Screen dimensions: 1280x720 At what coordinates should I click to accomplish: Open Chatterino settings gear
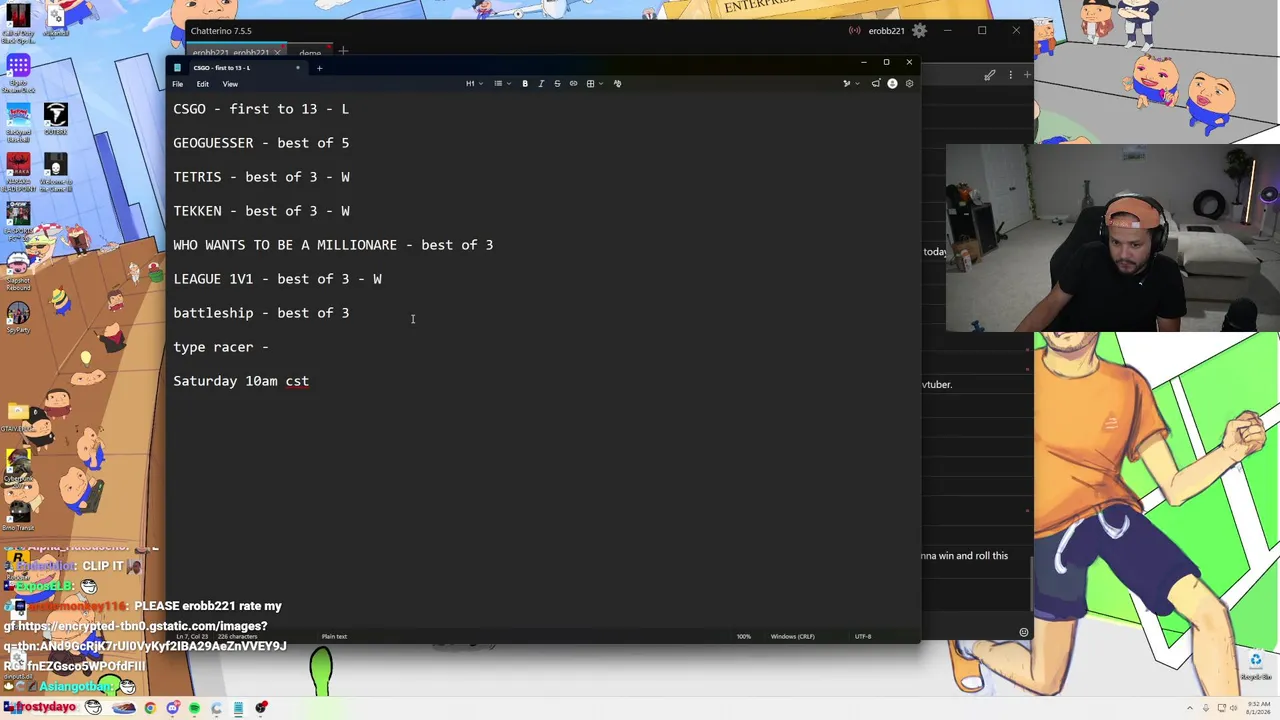tap(920, 31)
